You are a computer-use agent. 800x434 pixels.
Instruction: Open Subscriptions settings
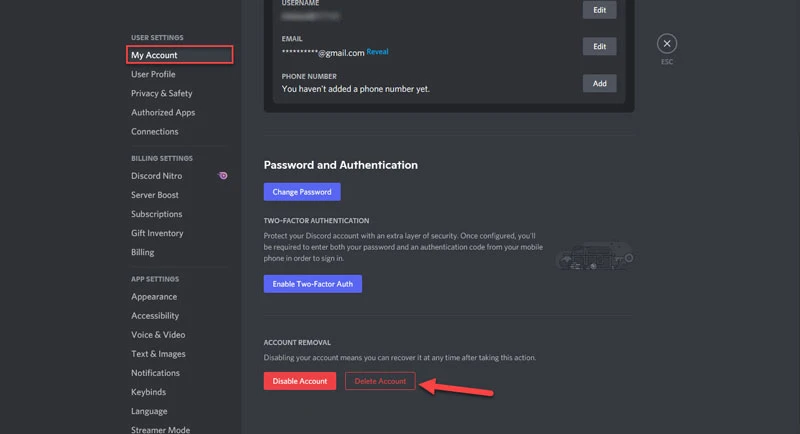click(156, 214)
